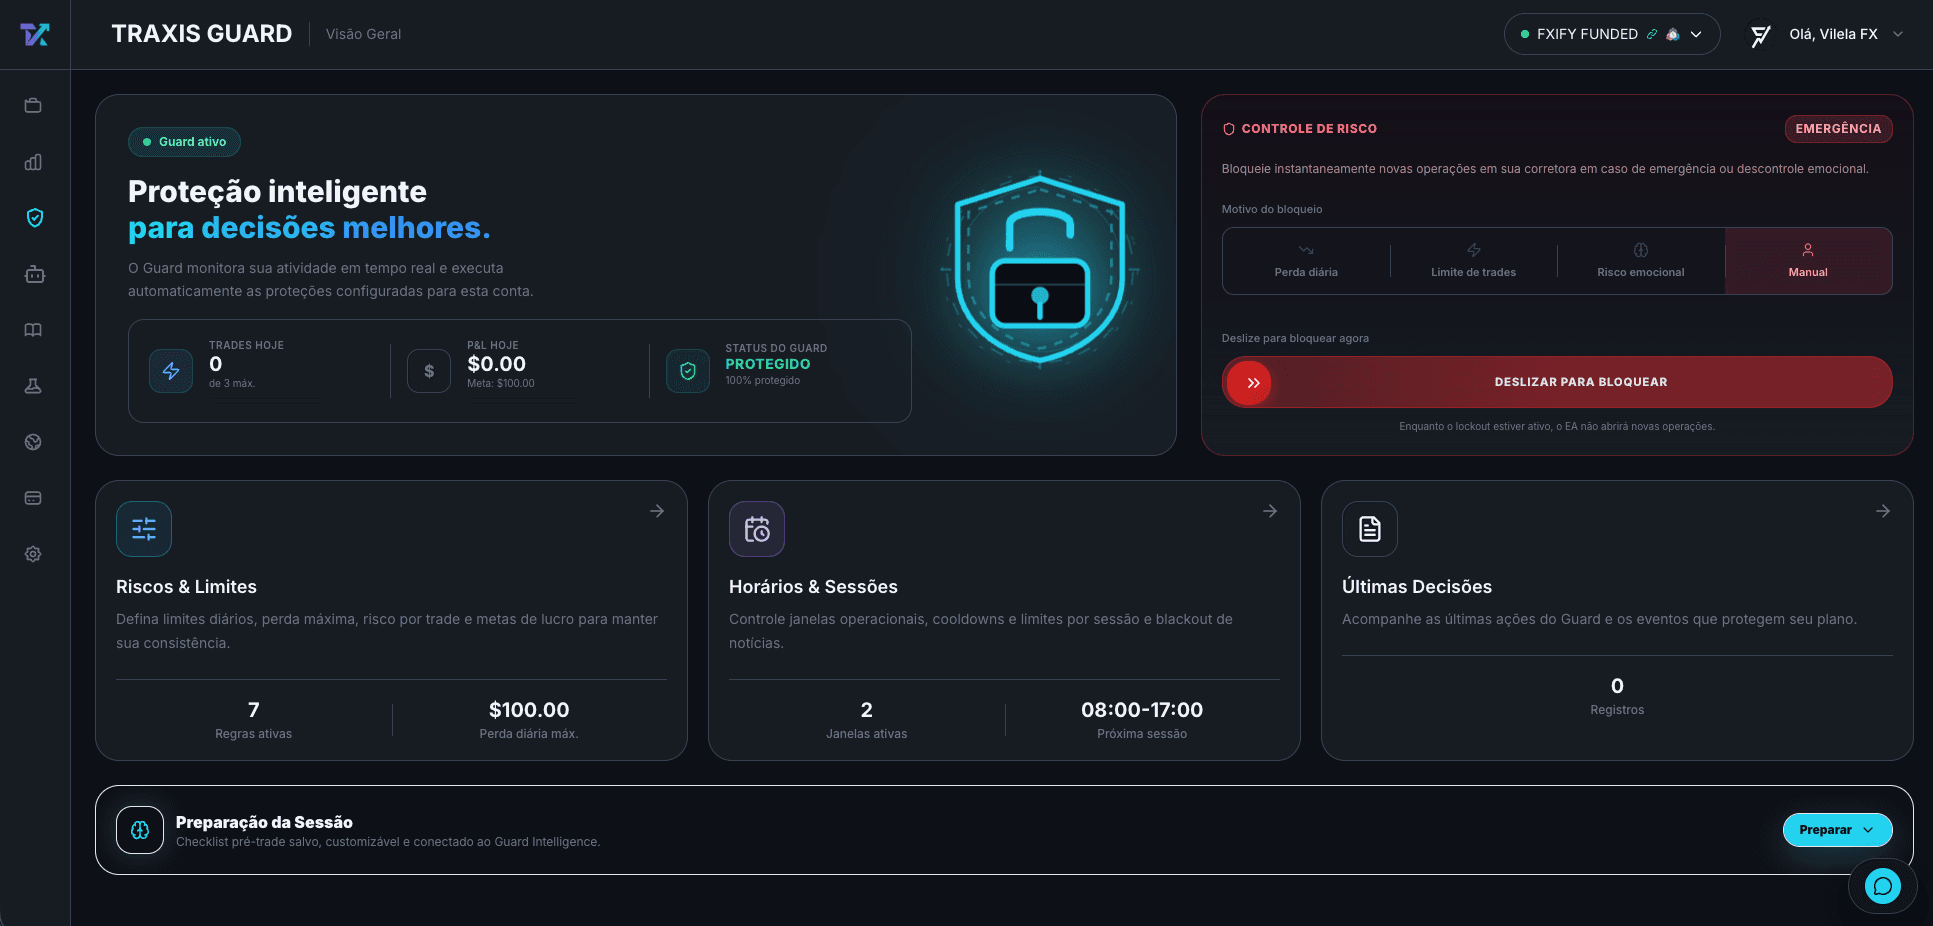Click the $0.00 P&L value
1933x926 pixels.
point(496,364)
